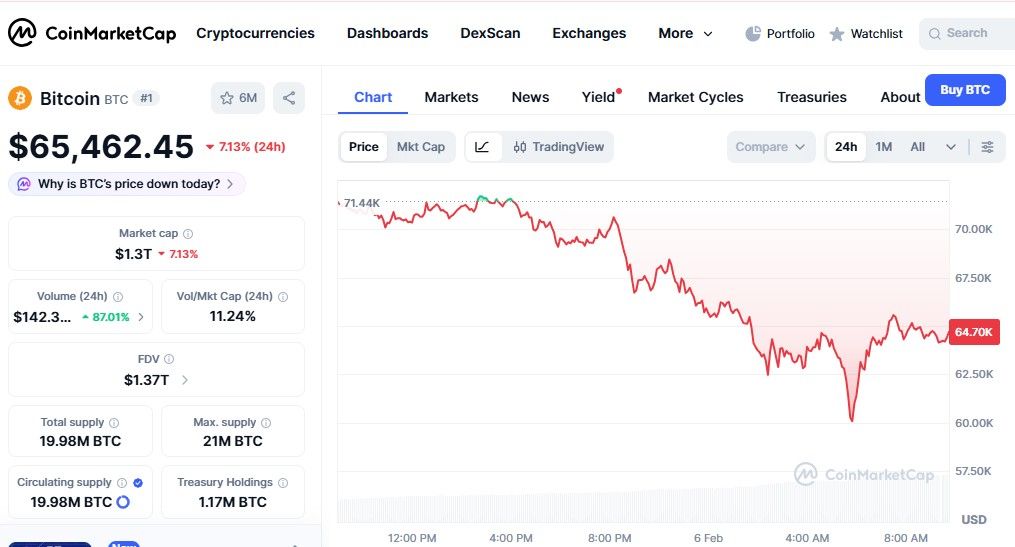The image size is (1015, 547).
Task: Expand the Compare dropdown
Action: [x=770, y=147]
